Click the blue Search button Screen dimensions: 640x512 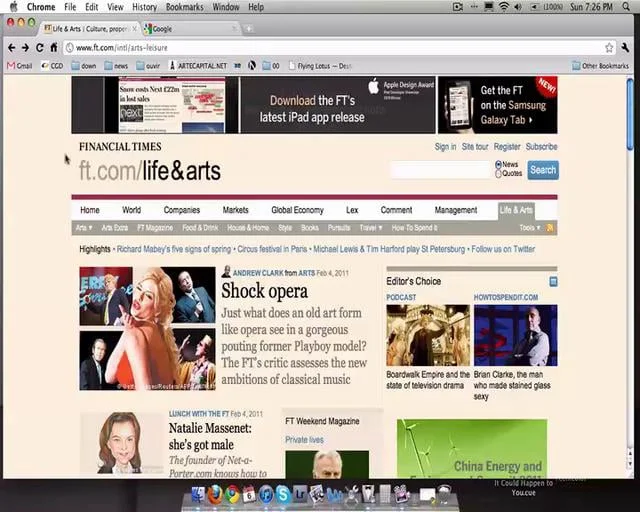pyautogui.click(x=543, y=170)
